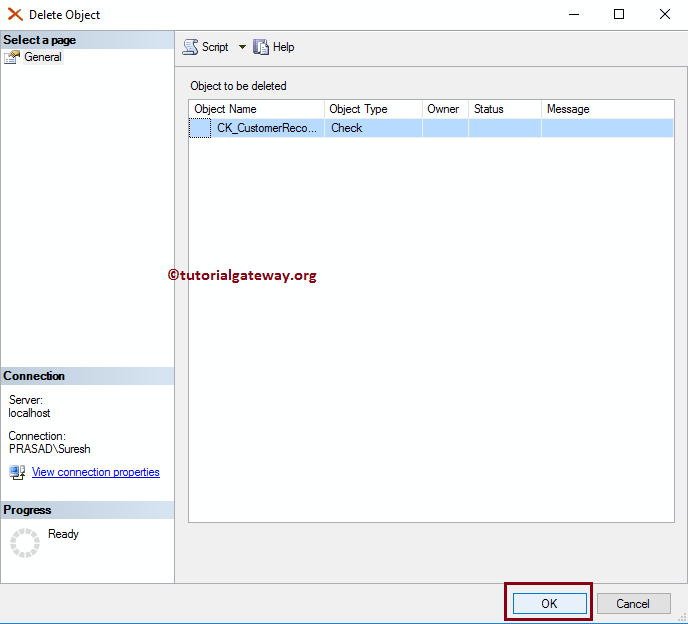The width and height of the screenshot is (688, 624).
Task: Click the View connection properties link
Action: (96, 472)
